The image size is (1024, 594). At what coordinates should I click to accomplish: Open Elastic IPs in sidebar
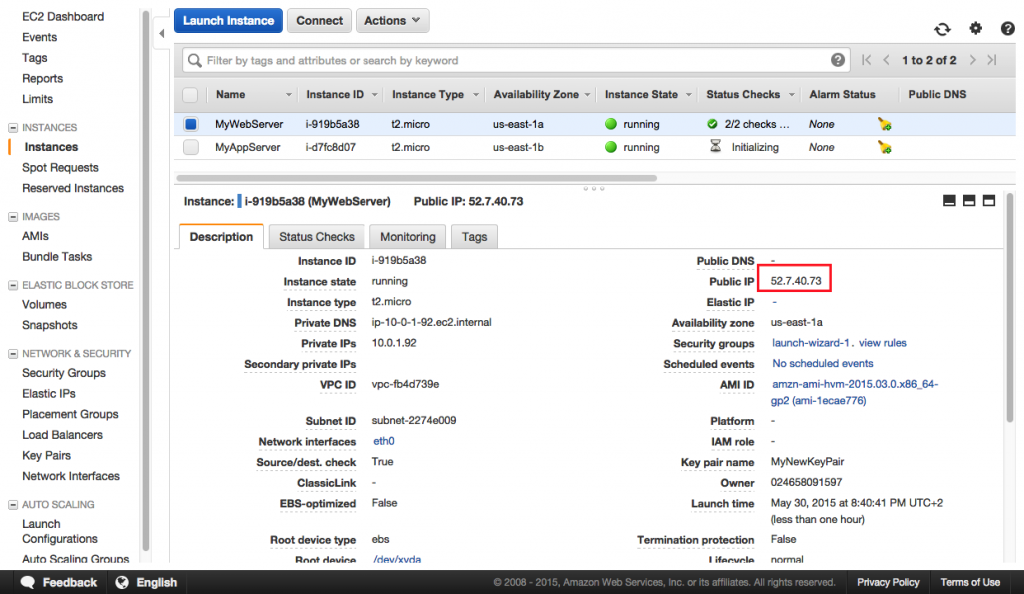coord(49,394)
